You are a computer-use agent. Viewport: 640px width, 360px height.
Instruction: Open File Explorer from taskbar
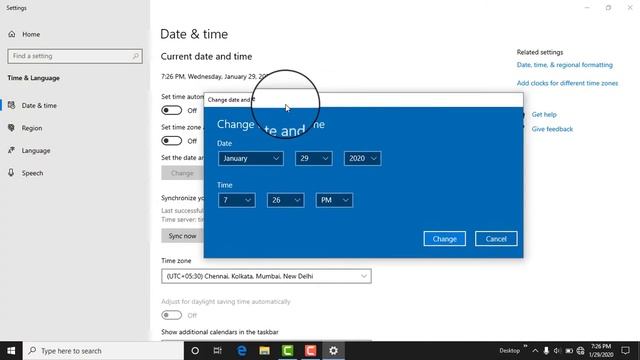click(x=264, y=351)
